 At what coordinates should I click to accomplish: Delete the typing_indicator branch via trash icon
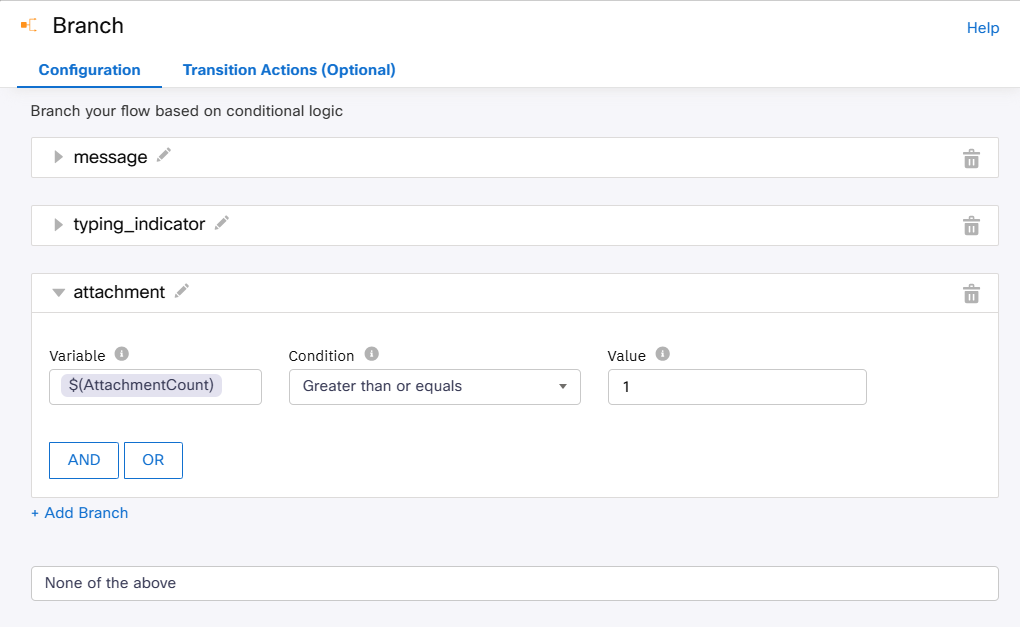click(970, 226)
